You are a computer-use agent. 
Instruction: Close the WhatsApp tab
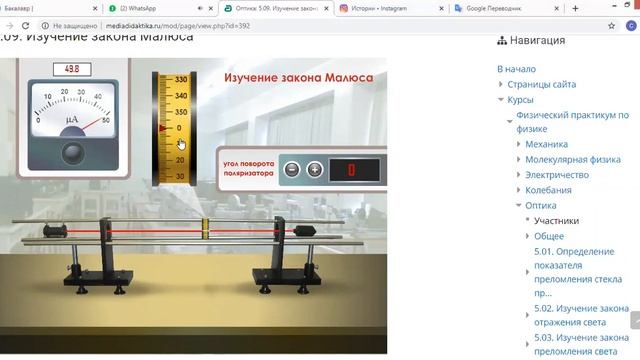(211, 8)
